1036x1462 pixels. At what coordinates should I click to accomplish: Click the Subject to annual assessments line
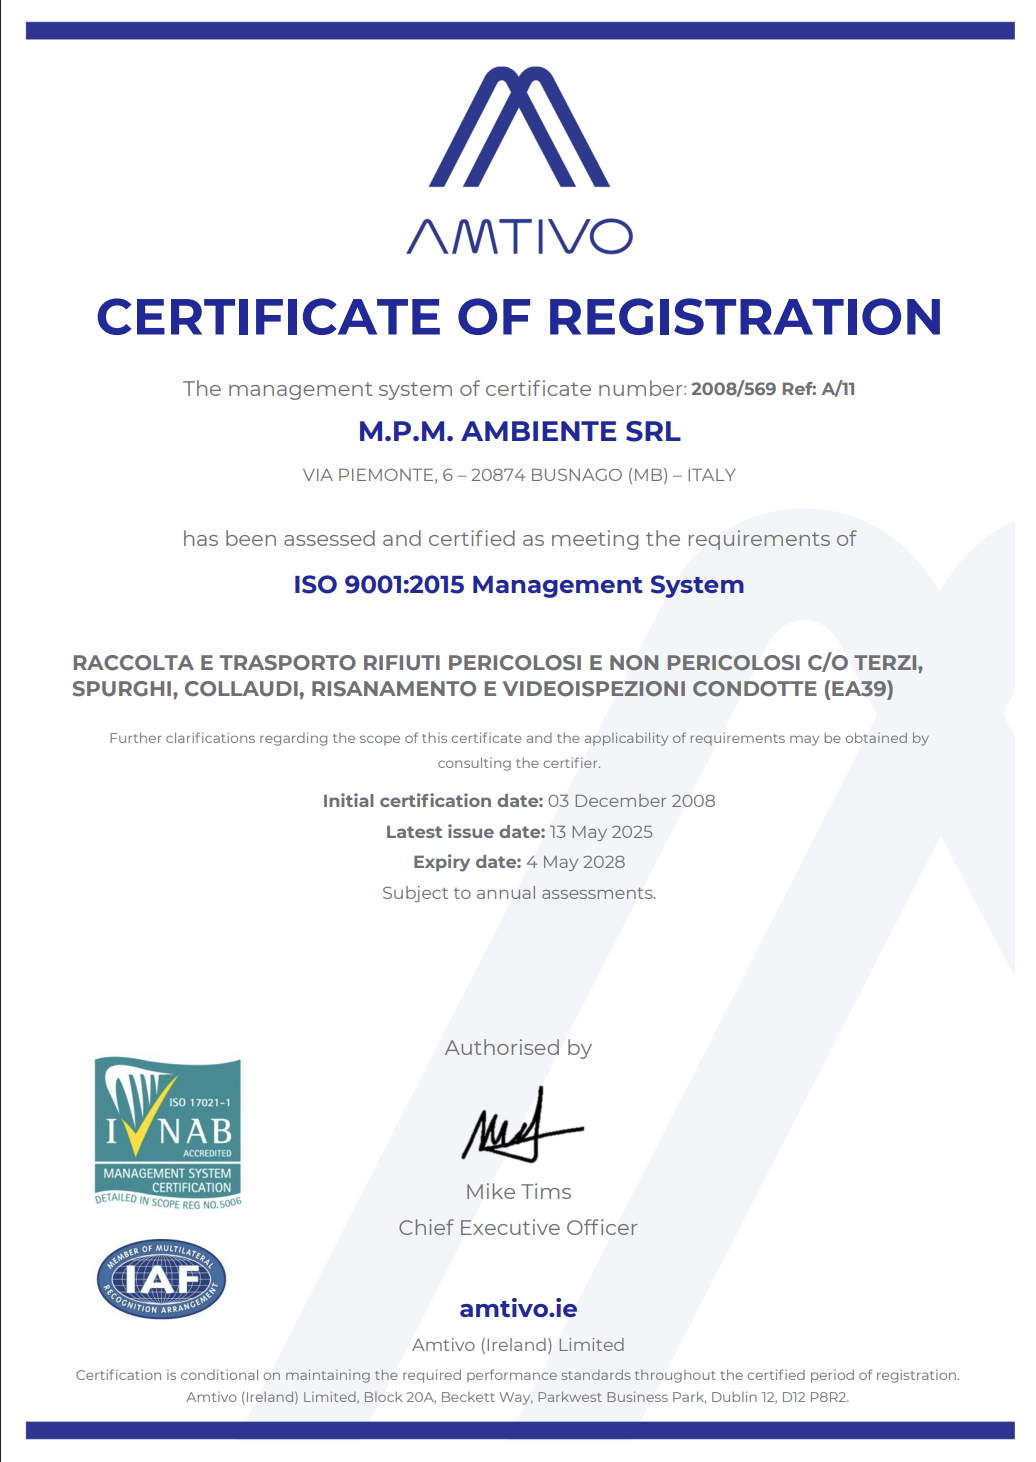pos(519,893)
